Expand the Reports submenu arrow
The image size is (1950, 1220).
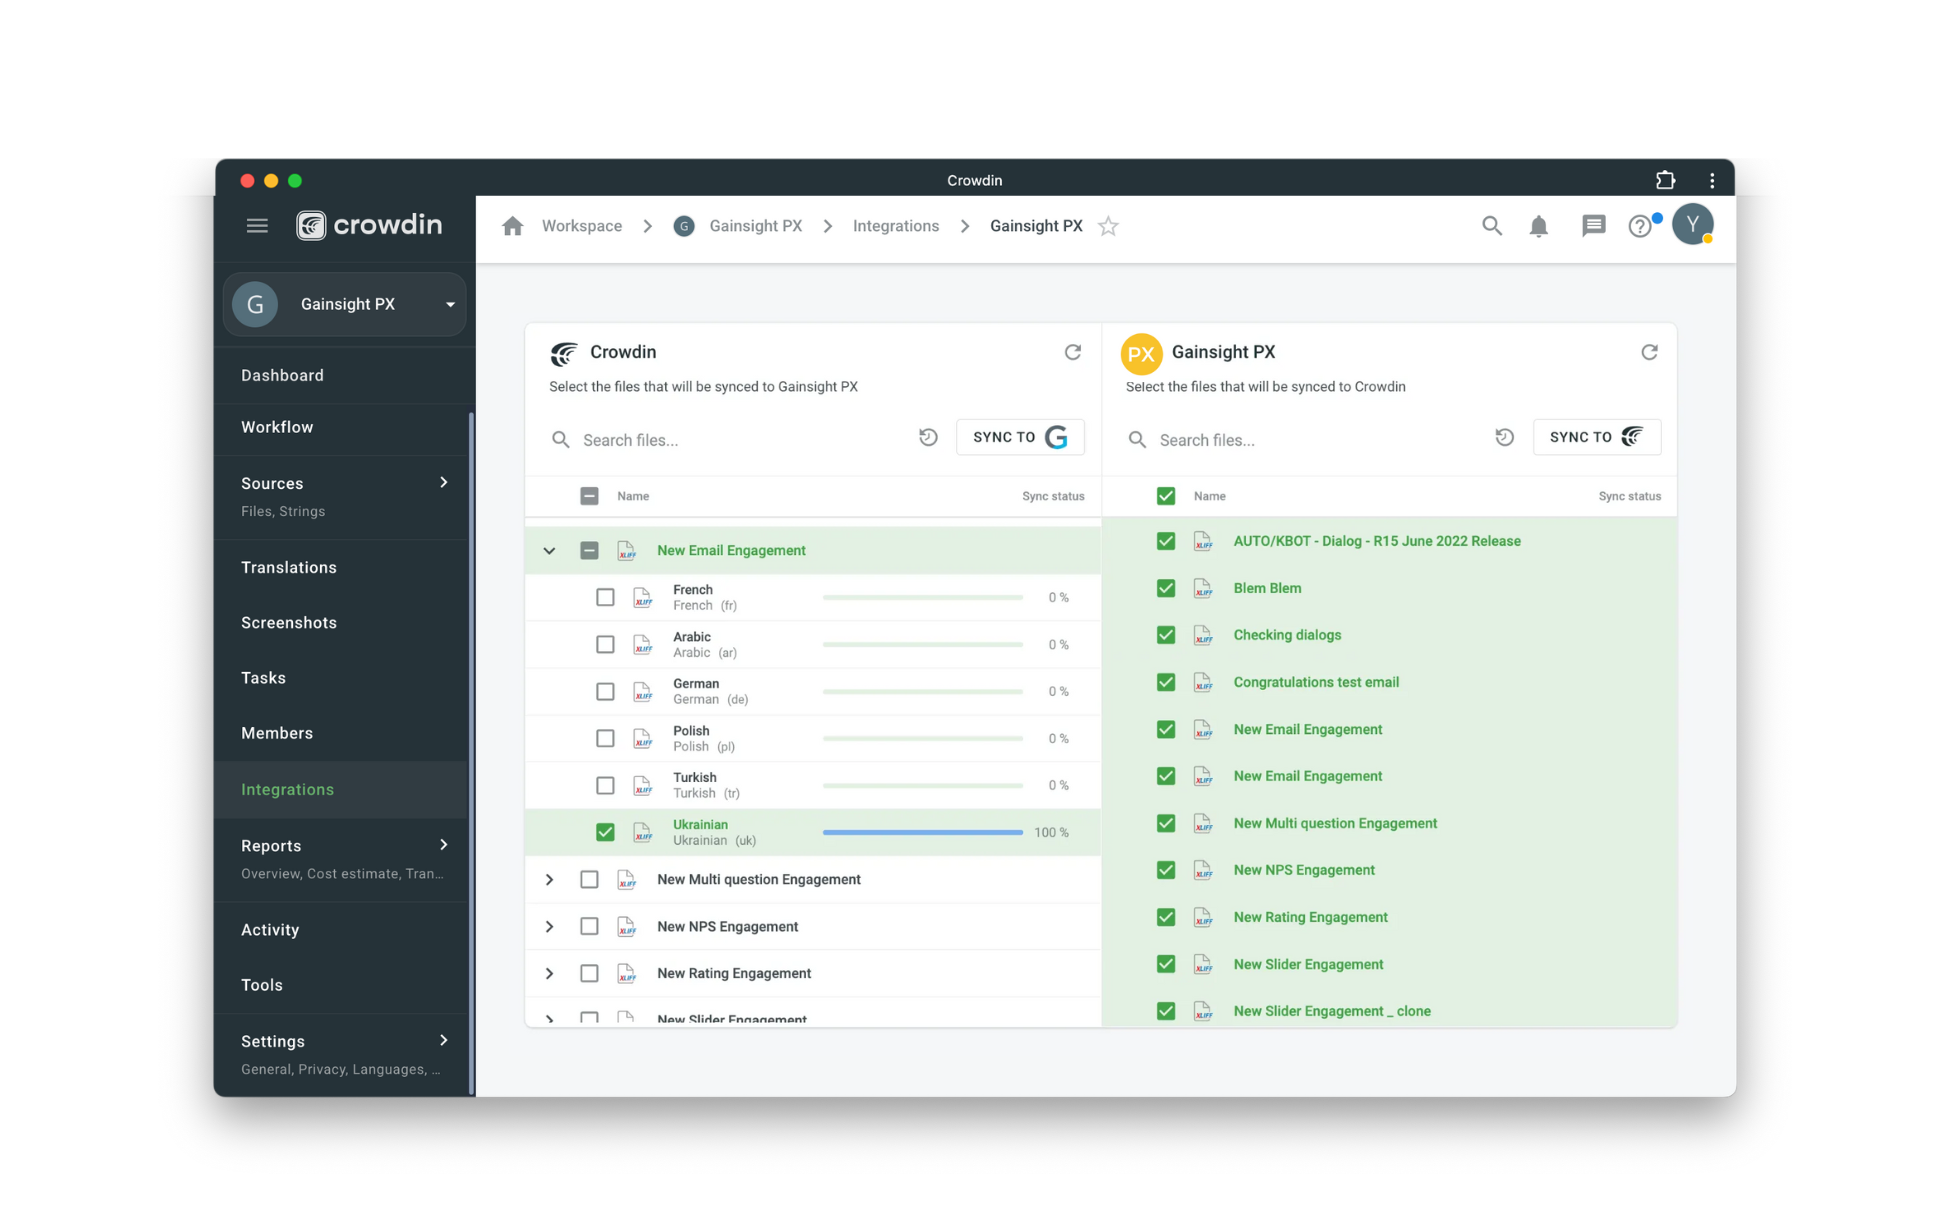coord(444,845)
